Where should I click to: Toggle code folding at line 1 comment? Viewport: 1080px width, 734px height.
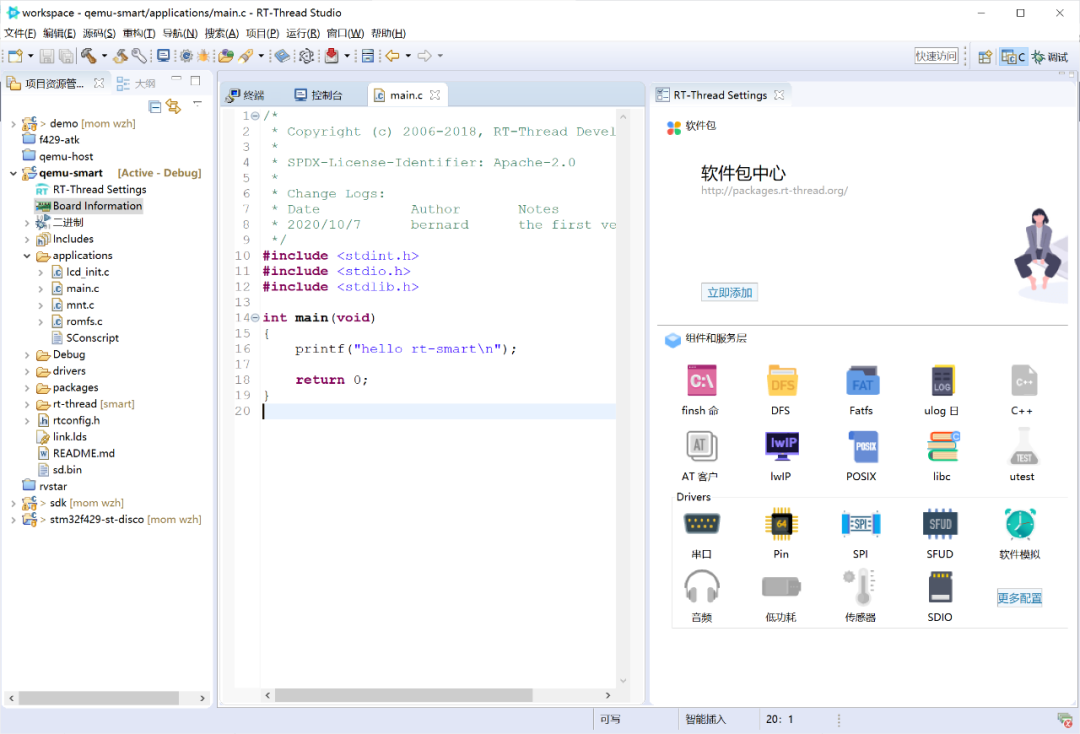coord(256,116)
